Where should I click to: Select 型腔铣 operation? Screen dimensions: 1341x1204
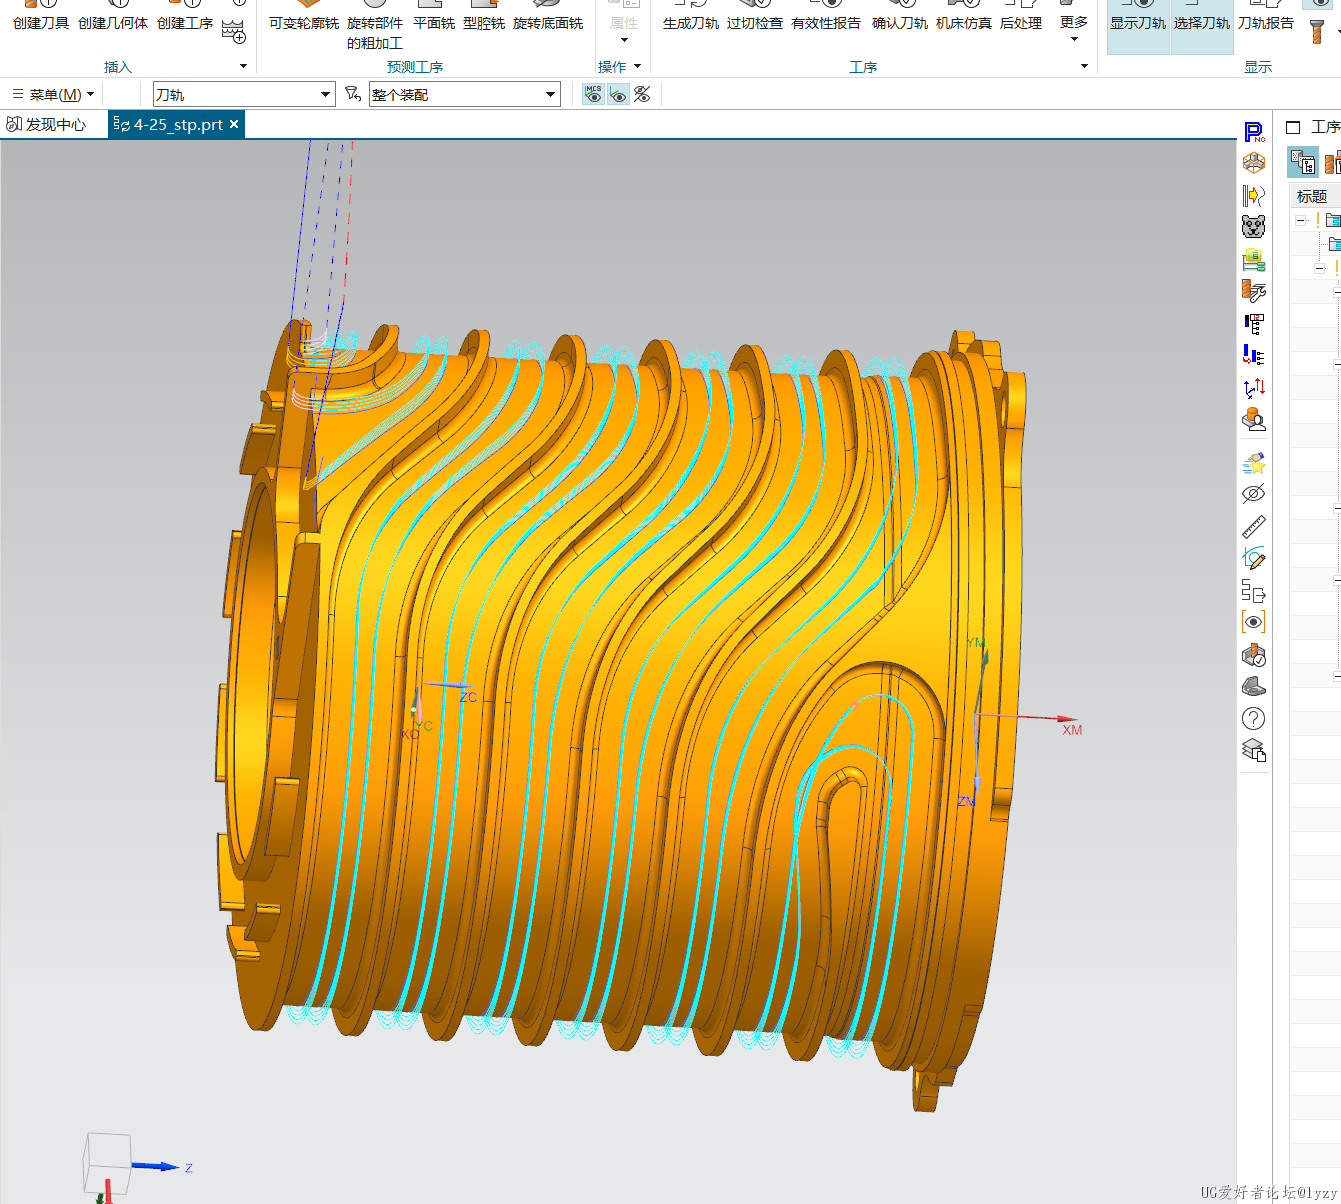coord(484,16)
